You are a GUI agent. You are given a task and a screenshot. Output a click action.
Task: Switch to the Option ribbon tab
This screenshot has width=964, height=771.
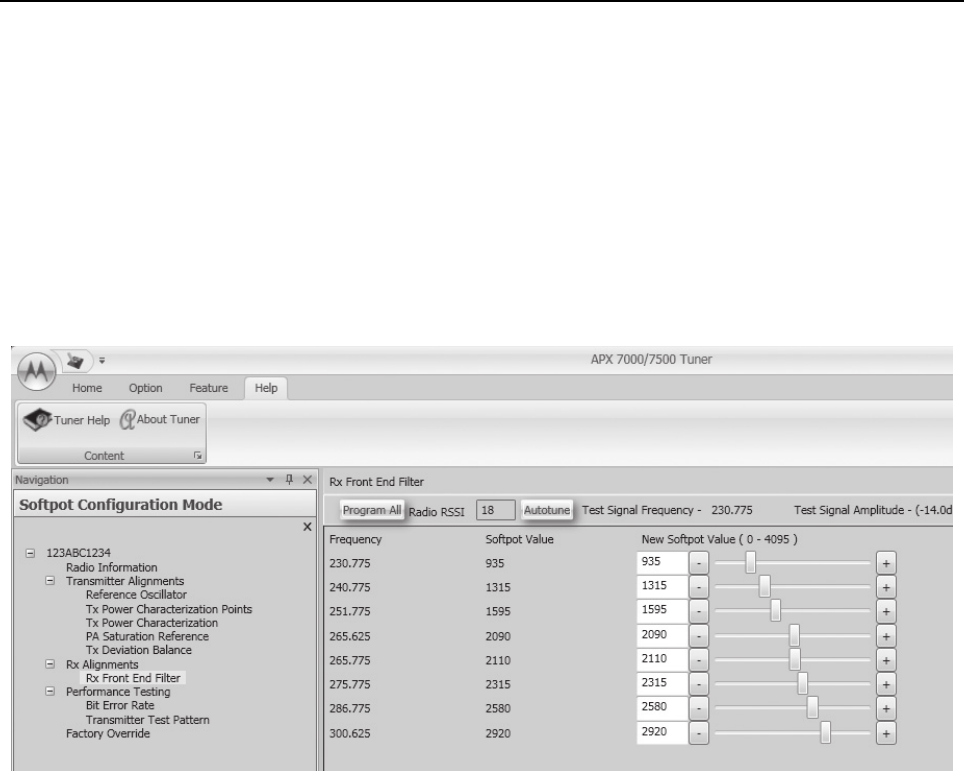[146, 388]
